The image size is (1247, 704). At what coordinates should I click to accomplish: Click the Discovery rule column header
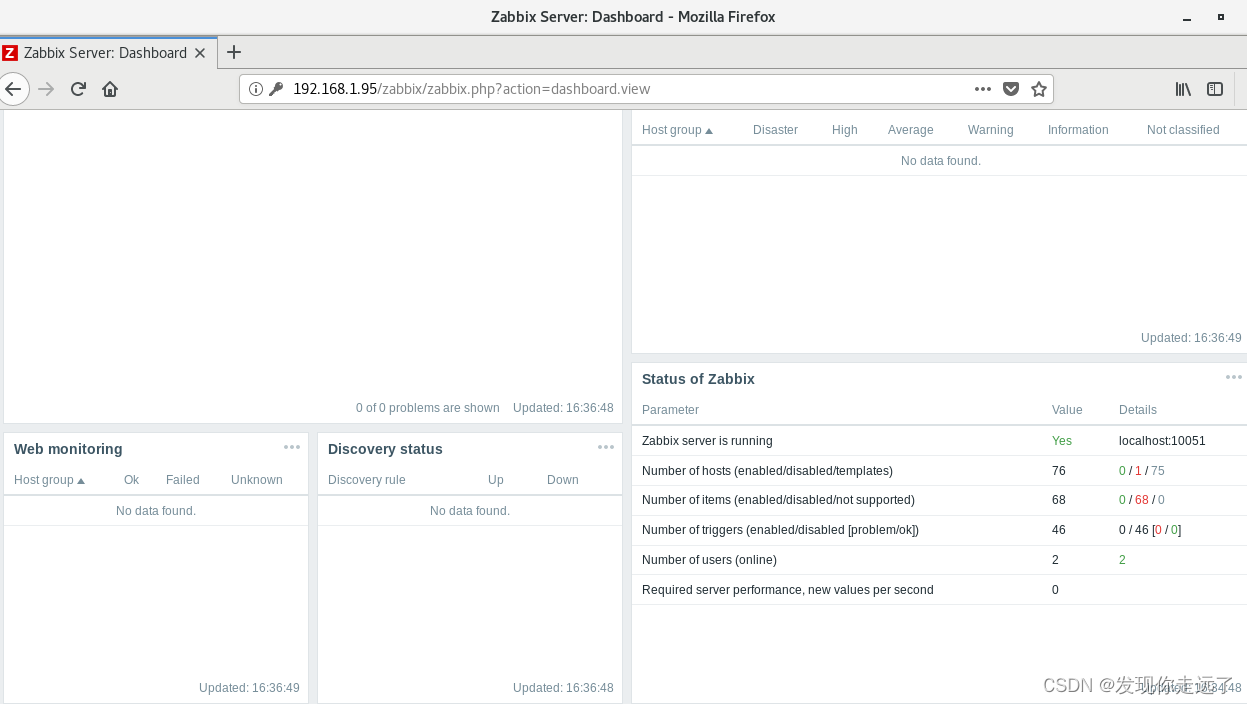point(367,480)
